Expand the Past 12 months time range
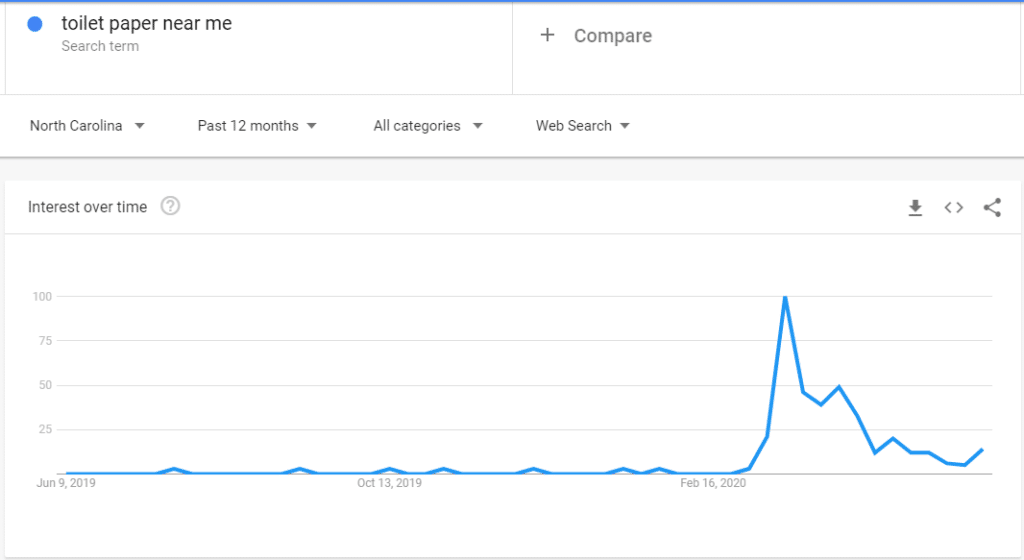This screenshot has width=1024, height=560. 257,125
